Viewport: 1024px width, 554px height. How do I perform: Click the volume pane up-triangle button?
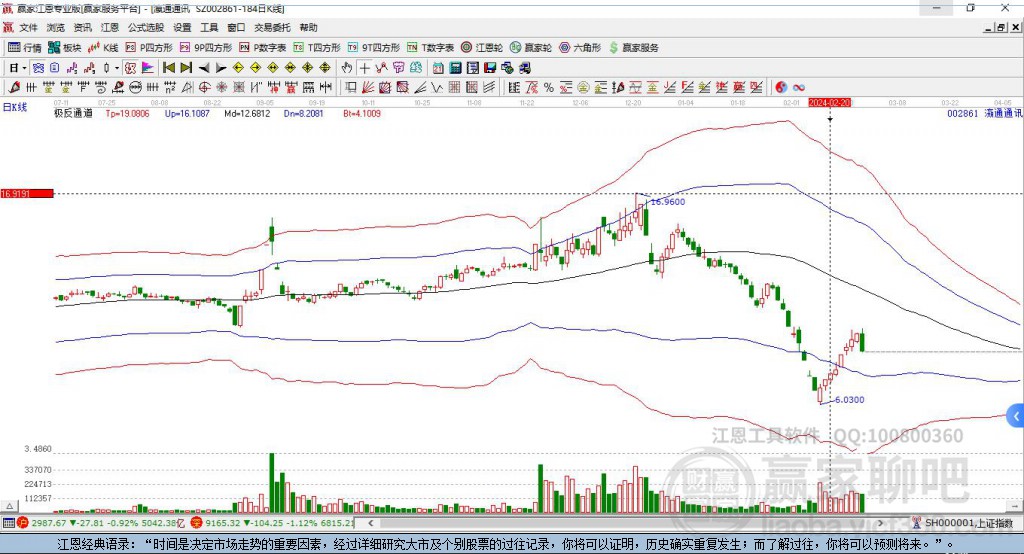(9, 506)
